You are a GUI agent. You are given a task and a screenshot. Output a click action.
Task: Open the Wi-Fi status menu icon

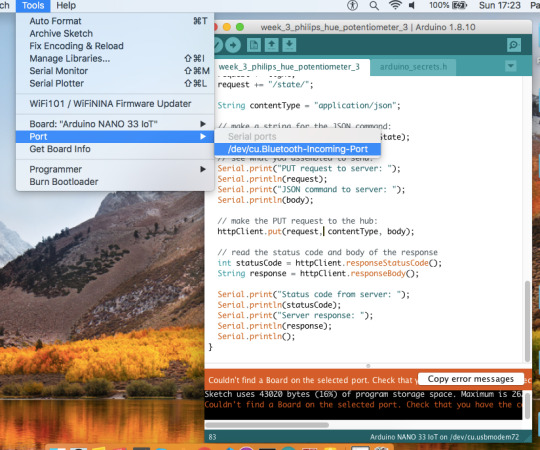click(x=395, y=5)
